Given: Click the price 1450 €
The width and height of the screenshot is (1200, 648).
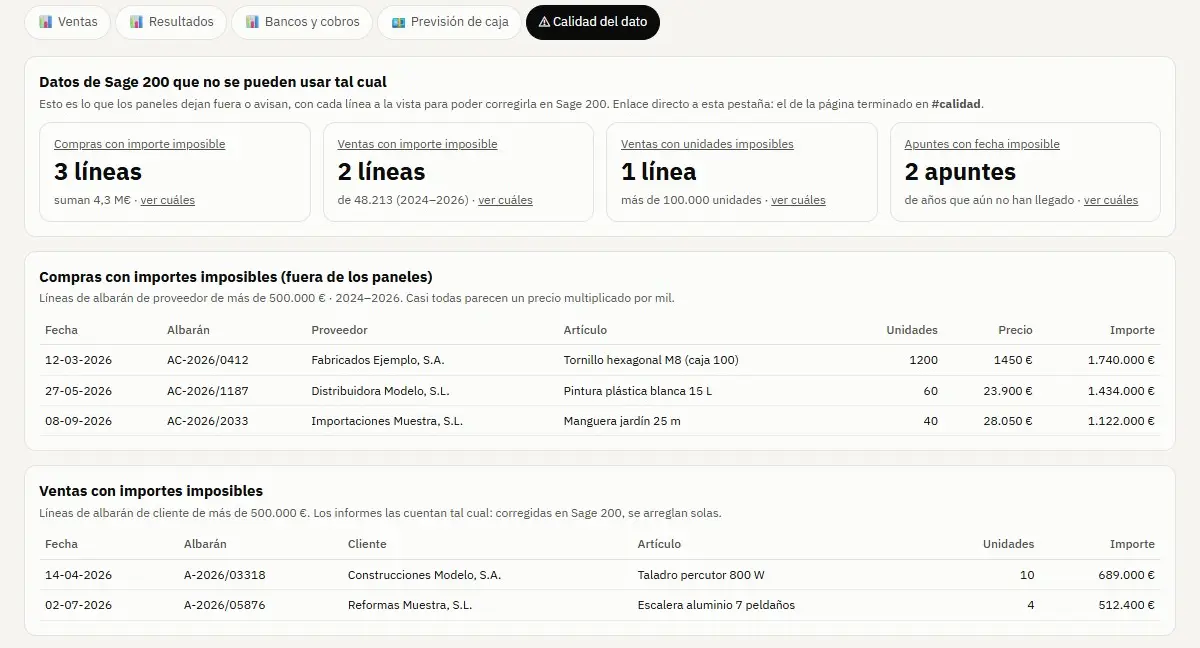Looking at the screenshot, I should (x=1013, y=360).
